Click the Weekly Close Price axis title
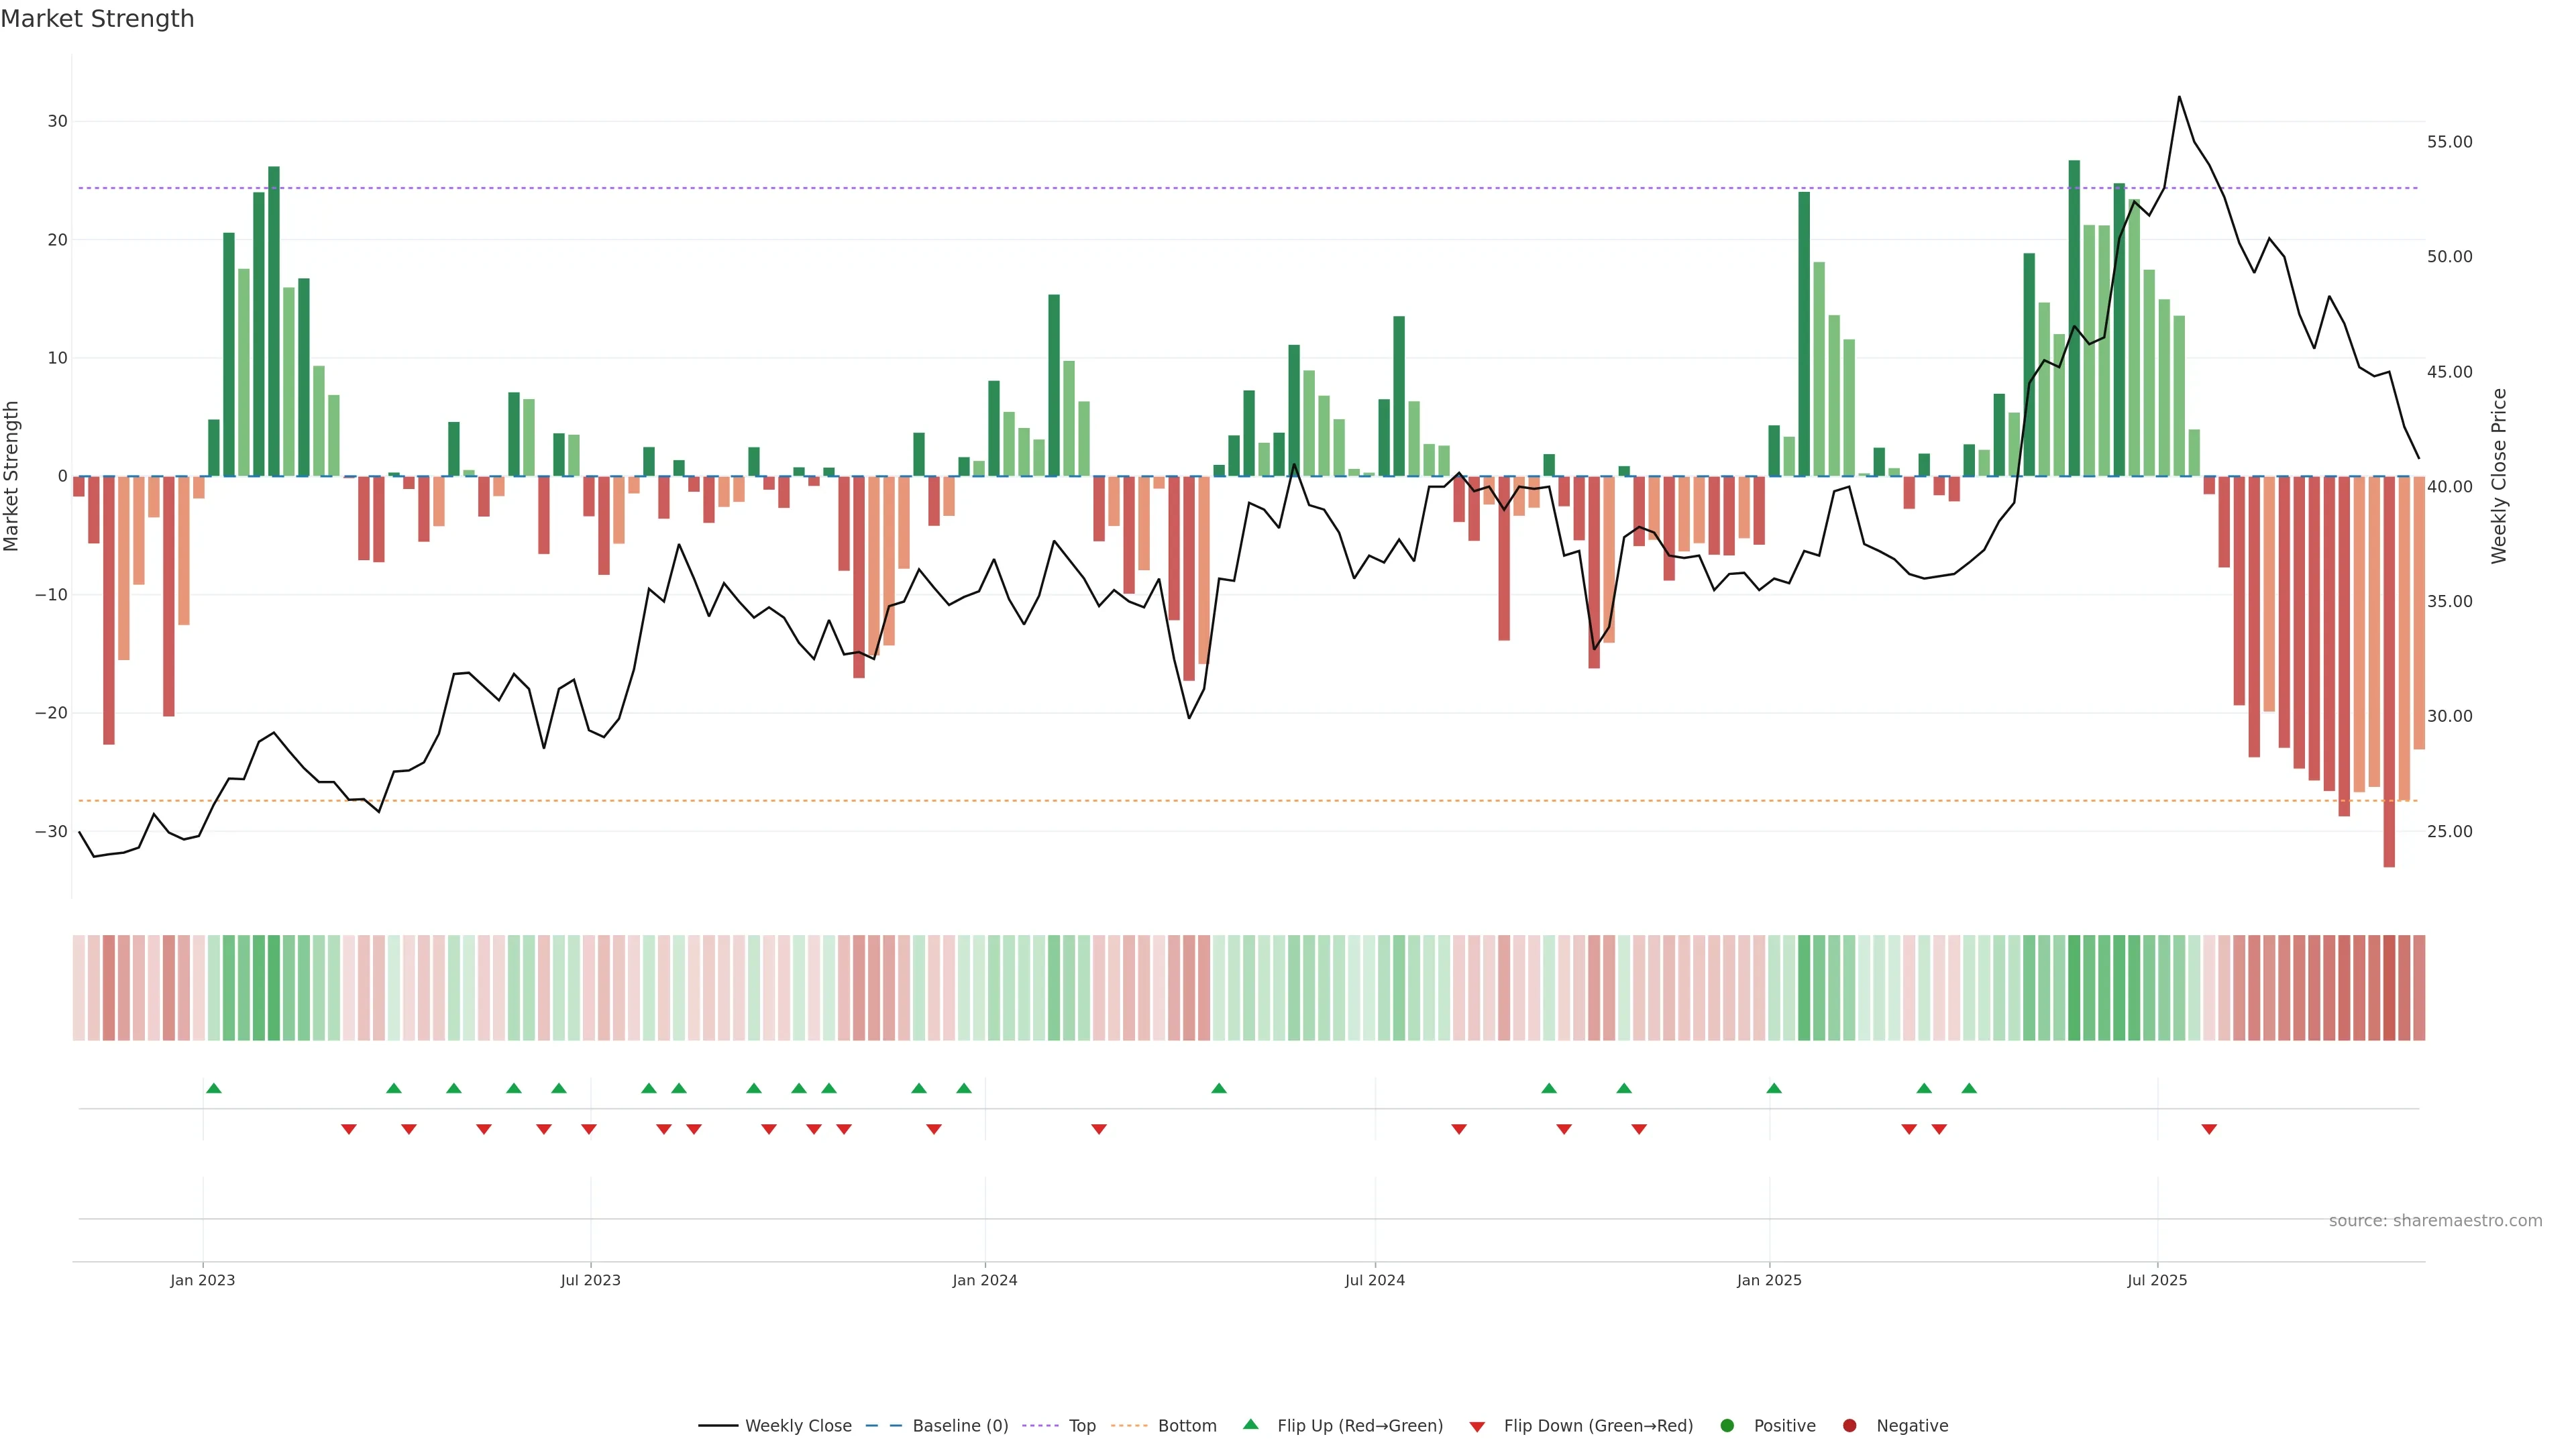Viewport: 2576px width, 1449px height. coord(2499,476)
